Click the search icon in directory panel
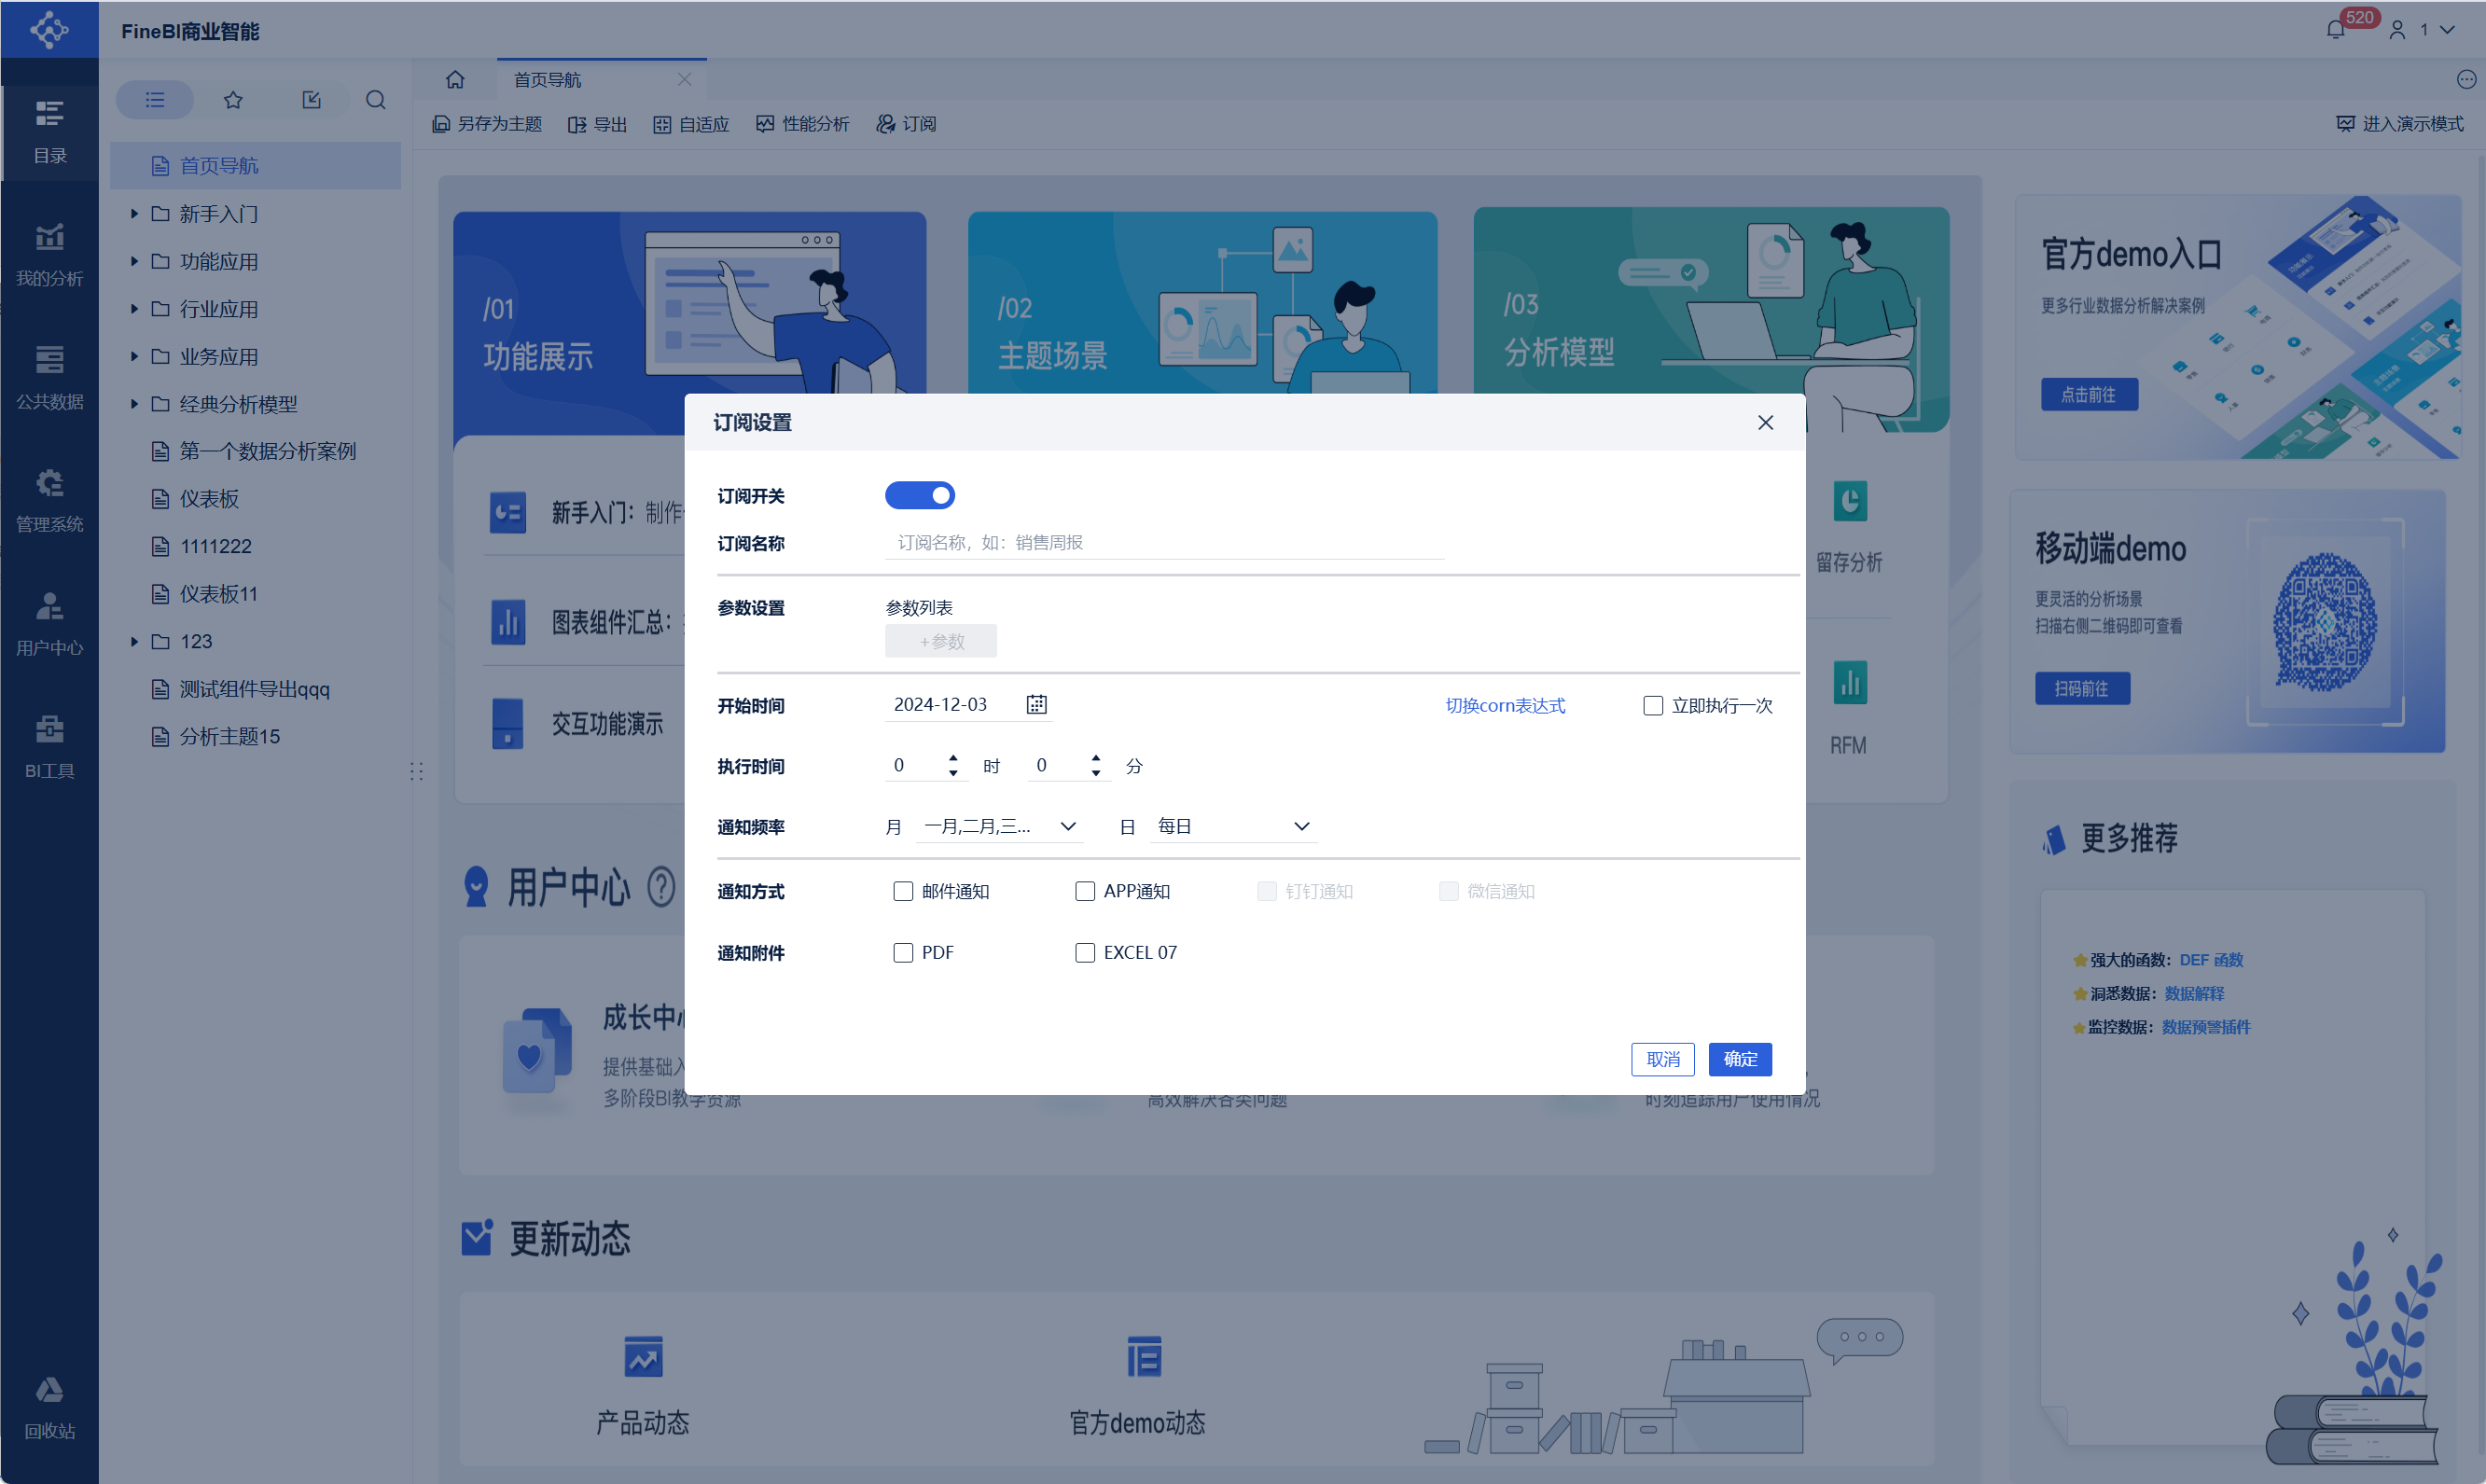This screenshot has height=1484, width=2486. (376, 100)
